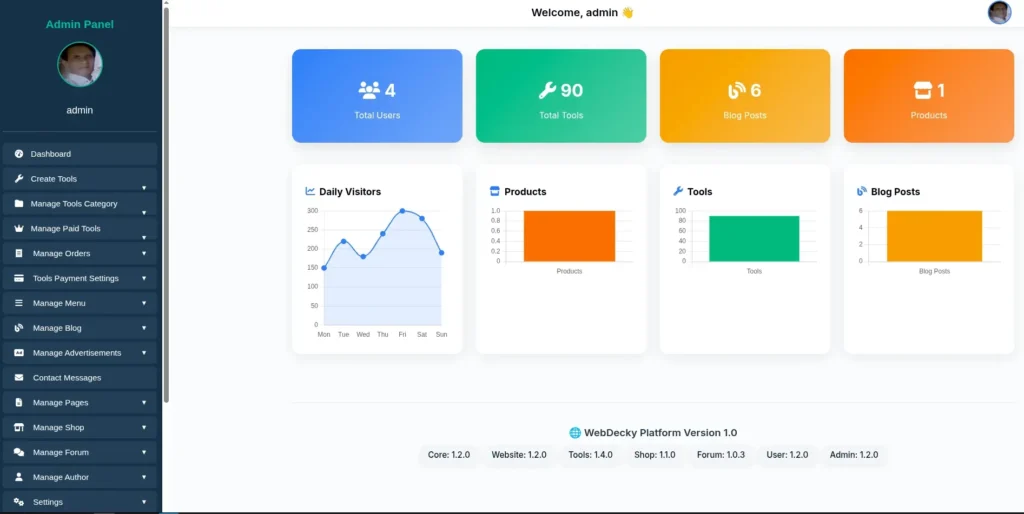Expand the Manage Author dropdown arrow
This screenshot has width=1024, height=514.
[x=144, y=477]
